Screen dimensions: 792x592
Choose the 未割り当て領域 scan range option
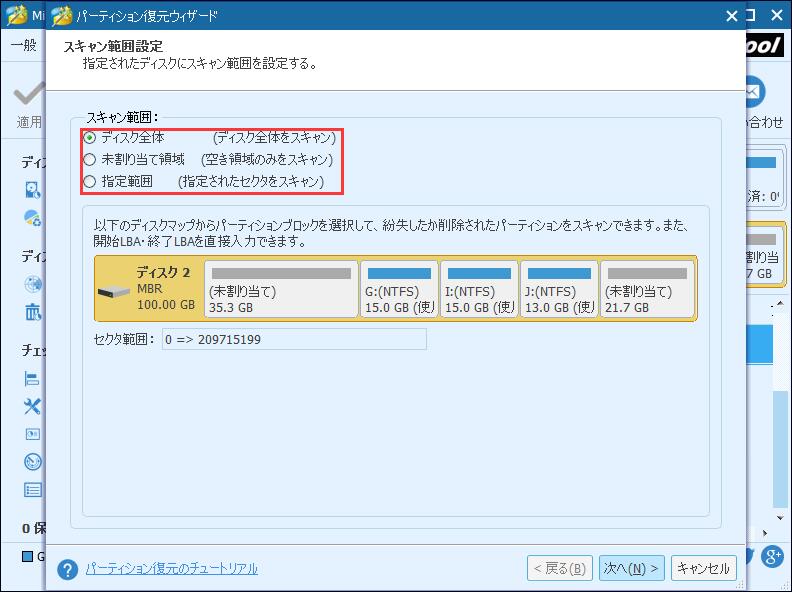click(x=91, y=159)
